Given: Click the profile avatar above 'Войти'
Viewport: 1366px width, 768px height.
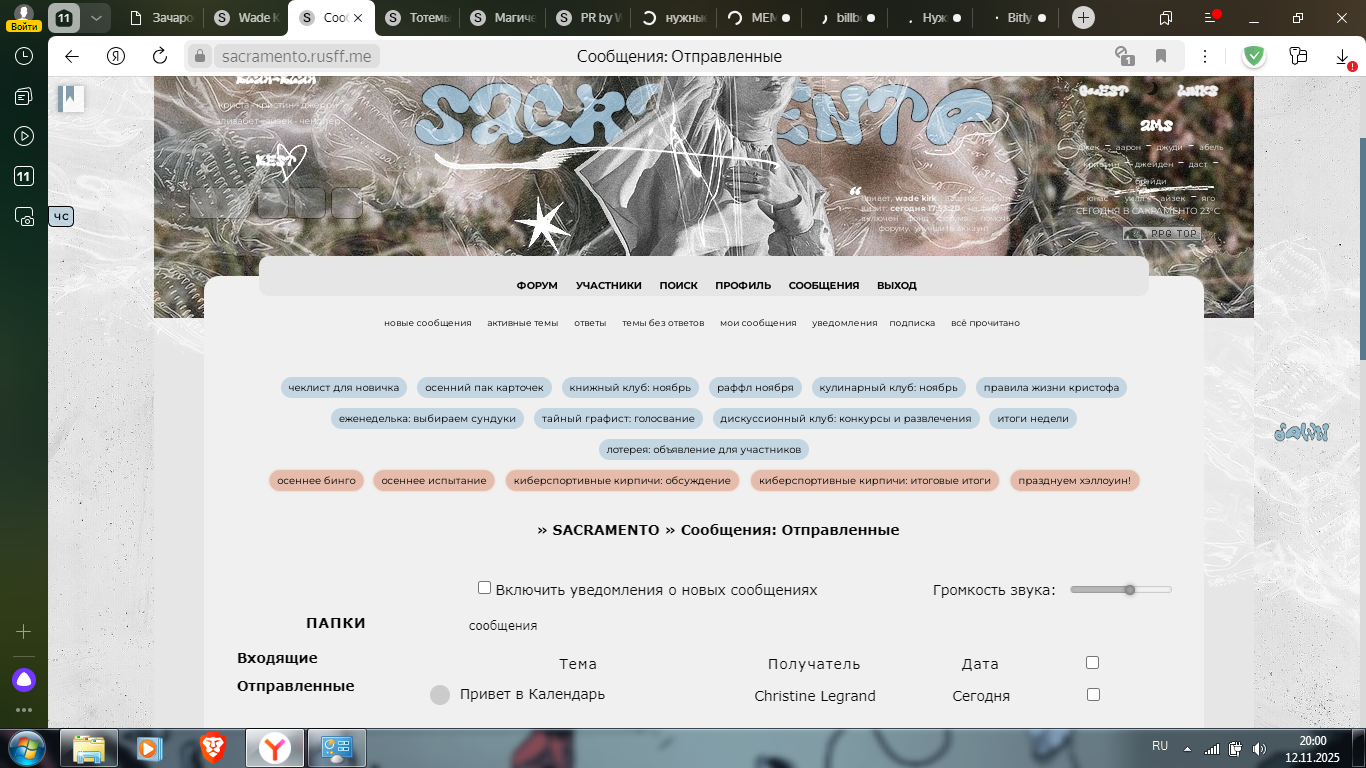Looking at the screenshot, I should click(24, 12).
